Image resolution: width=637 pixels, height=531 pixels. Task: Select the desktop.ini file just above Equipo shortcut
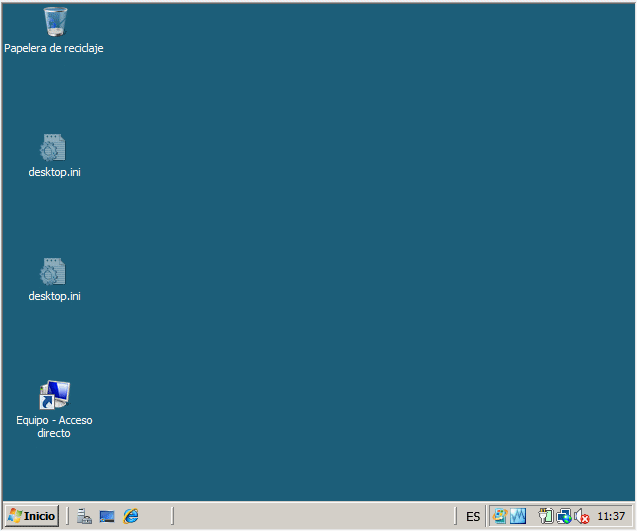54,273
